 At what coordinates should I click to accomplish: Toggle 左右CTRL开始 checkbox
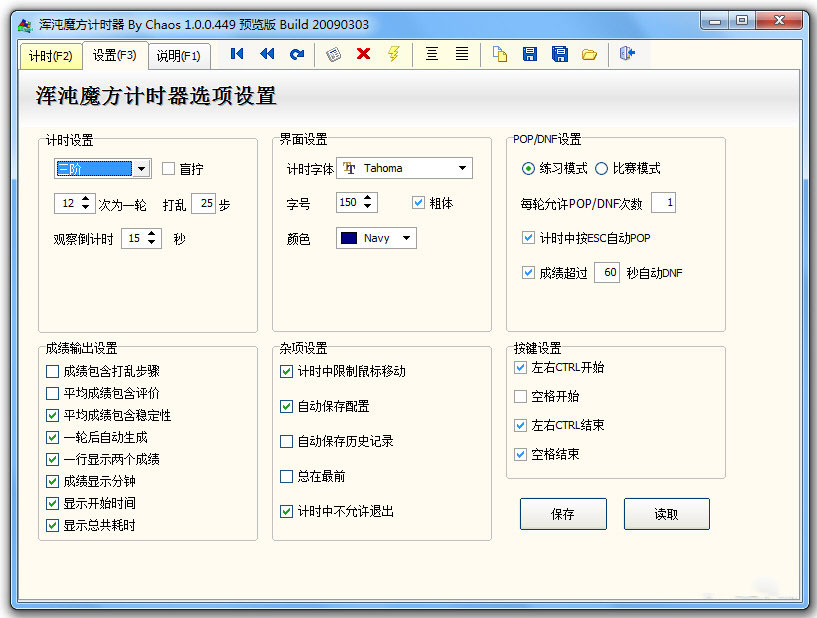pos(520,367)
